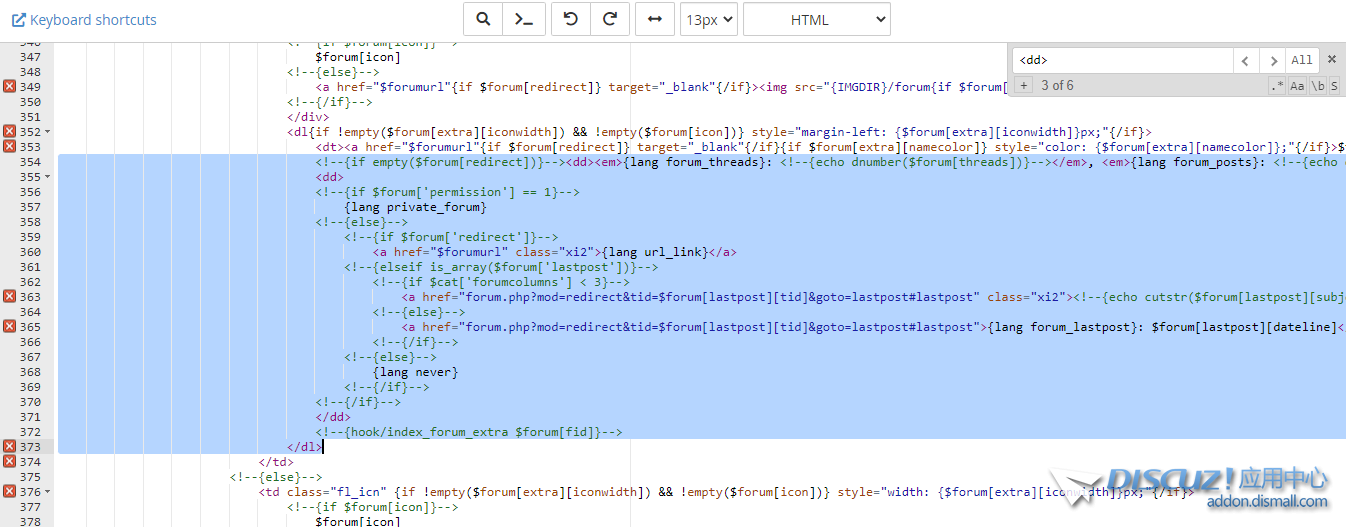The width and height of the screenshot is (1346, 527).
Task: Click error marker on line 349
Action: (9, 87)
